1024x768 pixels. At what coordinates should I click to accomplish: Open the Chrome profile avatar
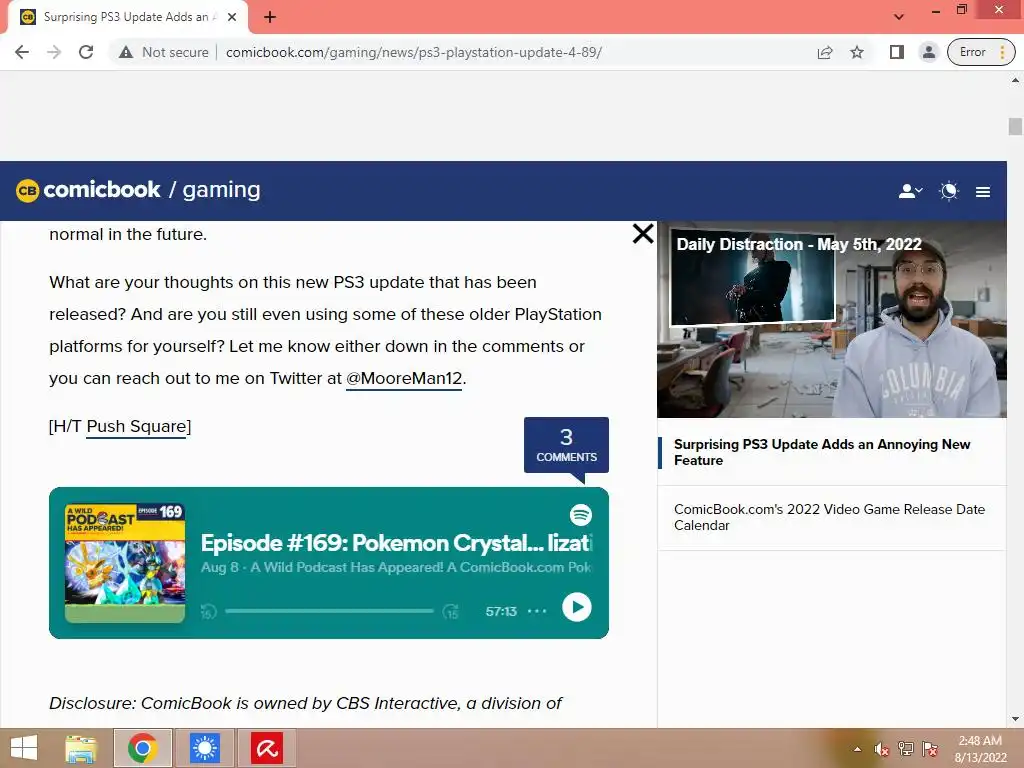(x=928, y=52)
